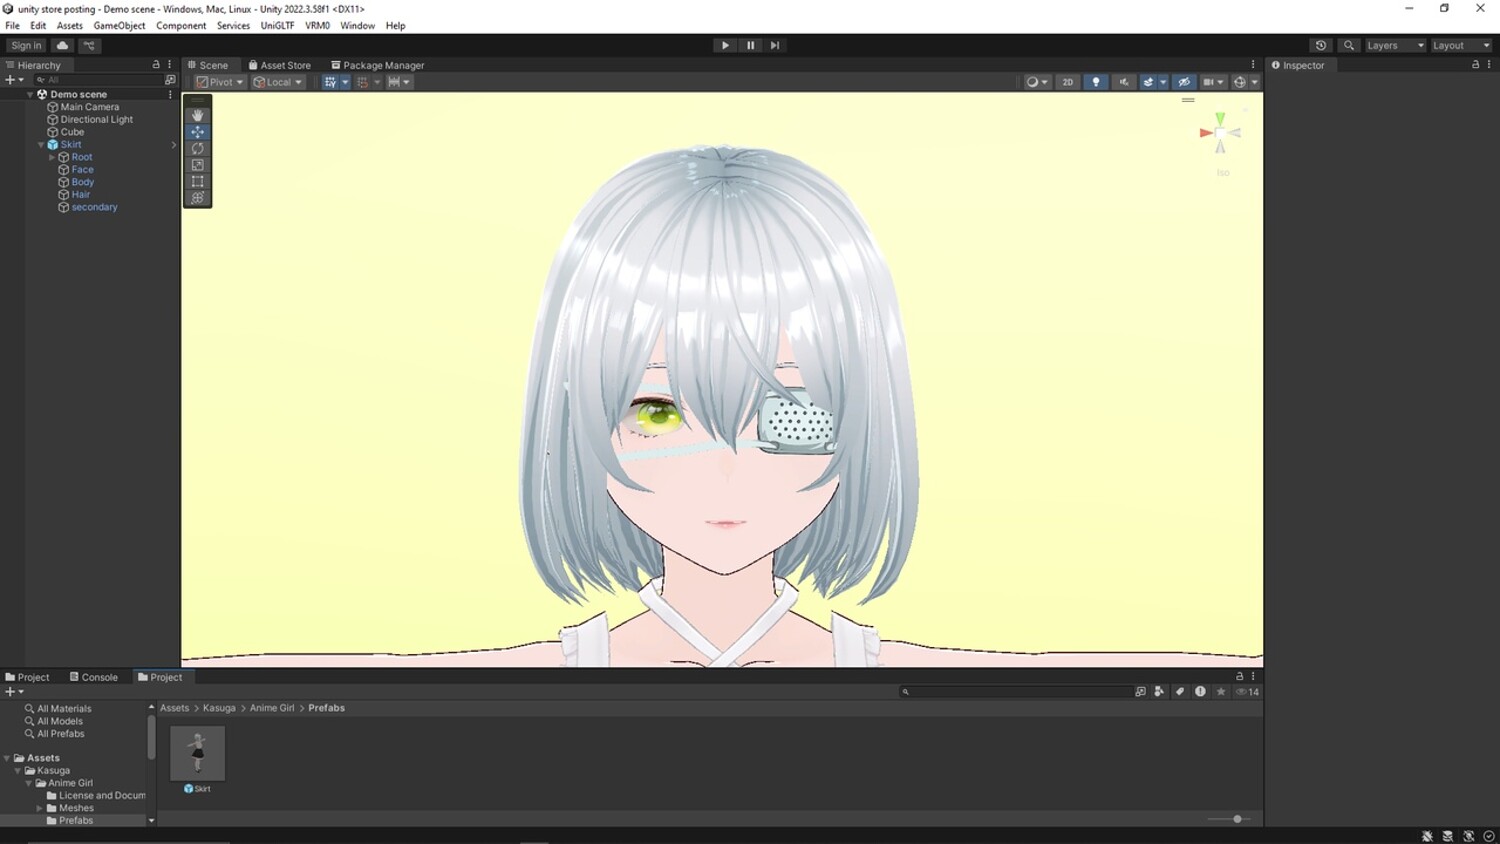Open version control icon beside cloud

tap(89, 45)
